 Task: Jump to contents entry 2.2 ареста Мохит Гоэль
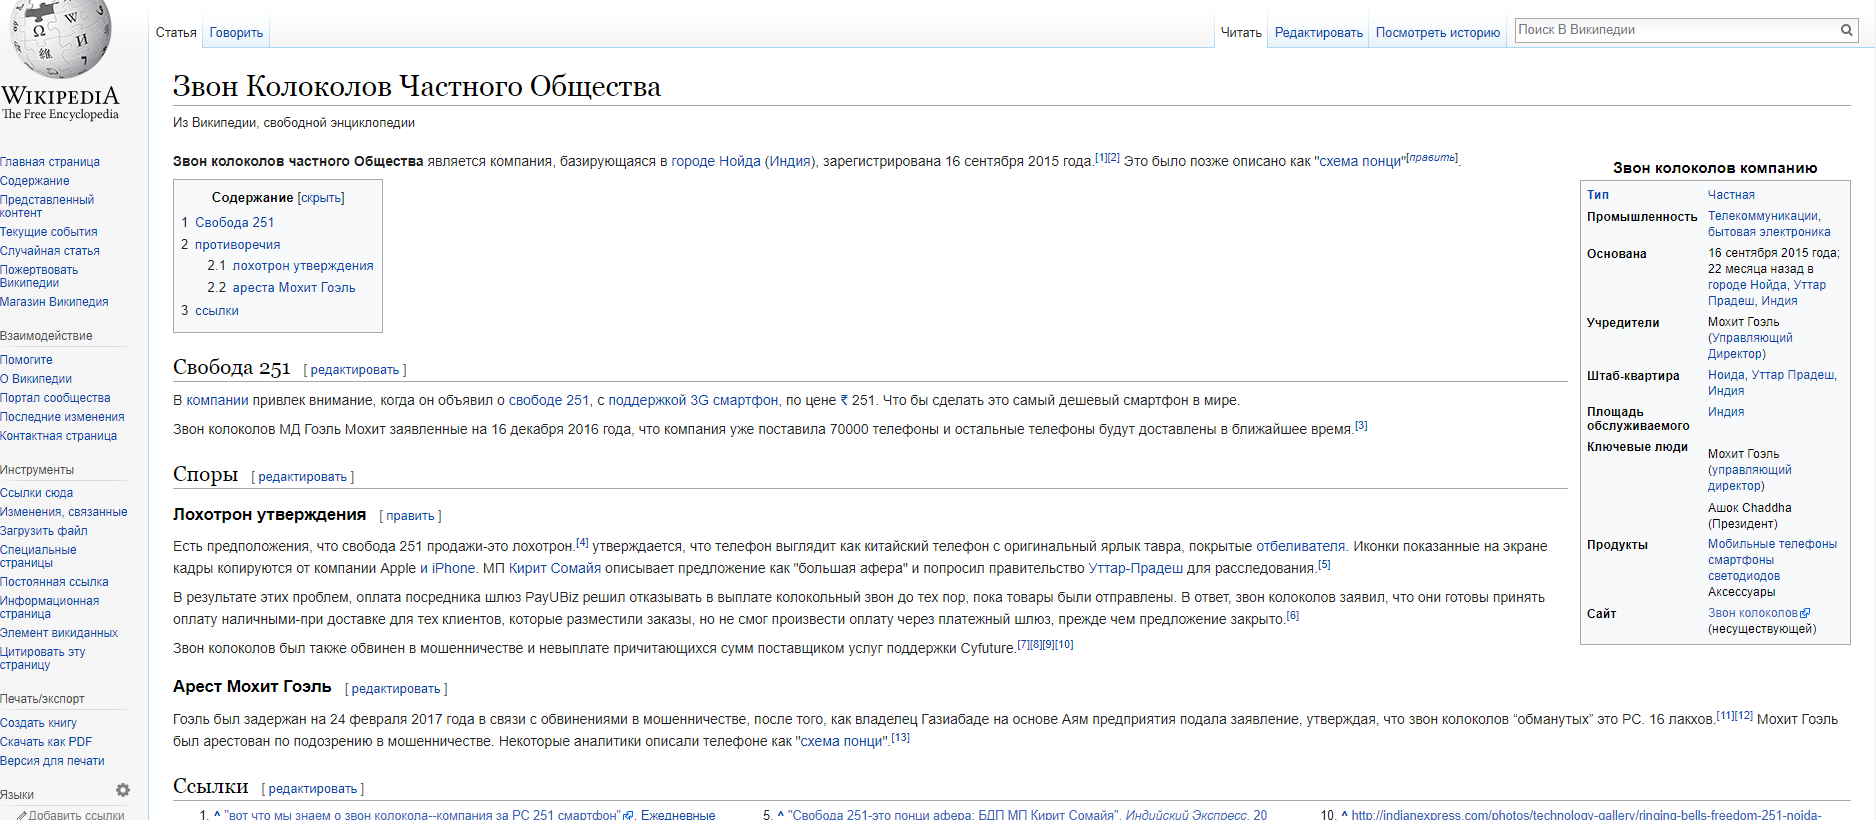tap(281, 288)
